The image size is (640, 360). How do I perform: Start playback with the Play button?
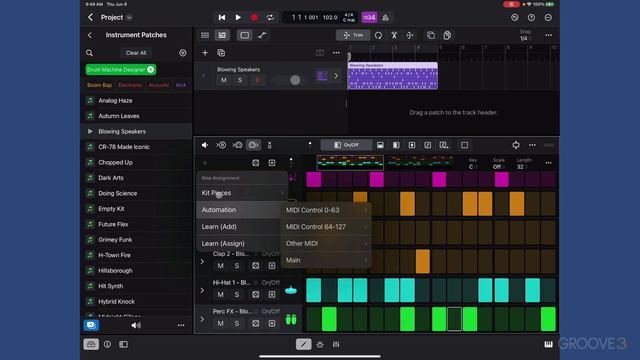coord(238,18)
